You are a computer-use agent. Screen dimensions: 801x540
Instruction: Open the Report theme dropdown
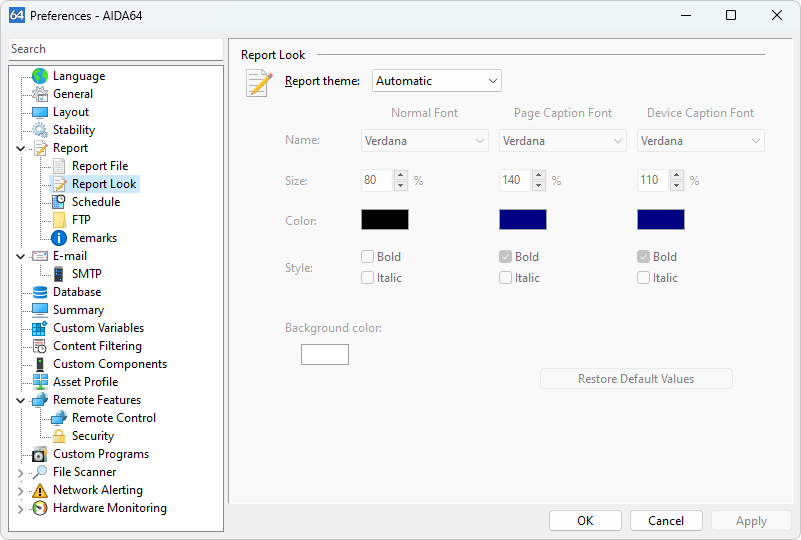437,81
